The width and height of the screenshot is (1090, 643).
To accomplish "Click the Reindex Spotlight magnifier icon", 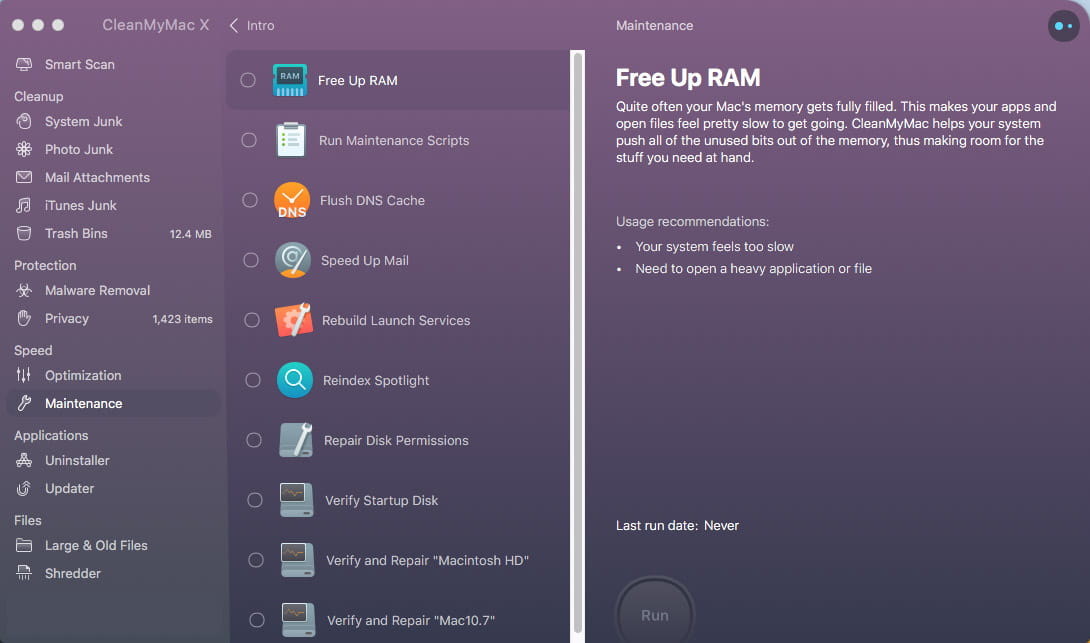I will 295,380.
